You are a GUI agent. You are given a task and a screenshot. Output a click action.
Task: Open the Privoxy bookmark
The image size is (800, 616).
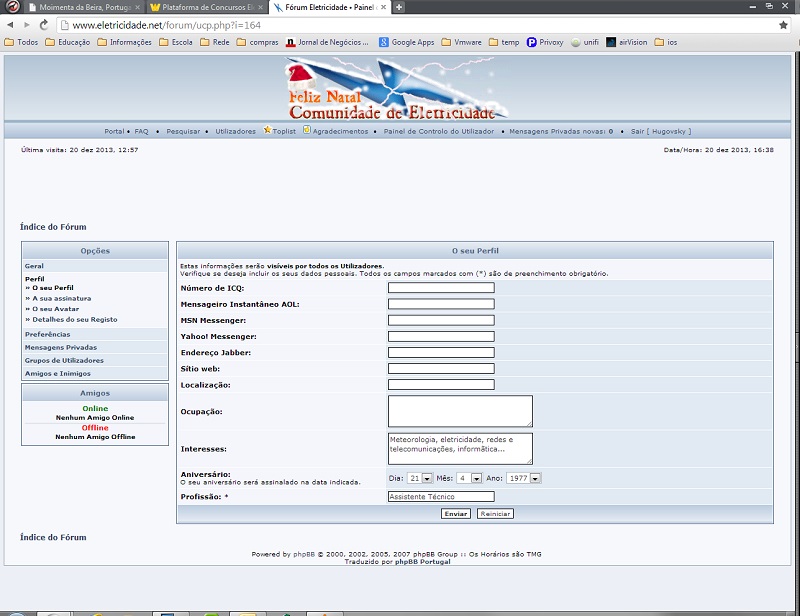tap(545, 42)
